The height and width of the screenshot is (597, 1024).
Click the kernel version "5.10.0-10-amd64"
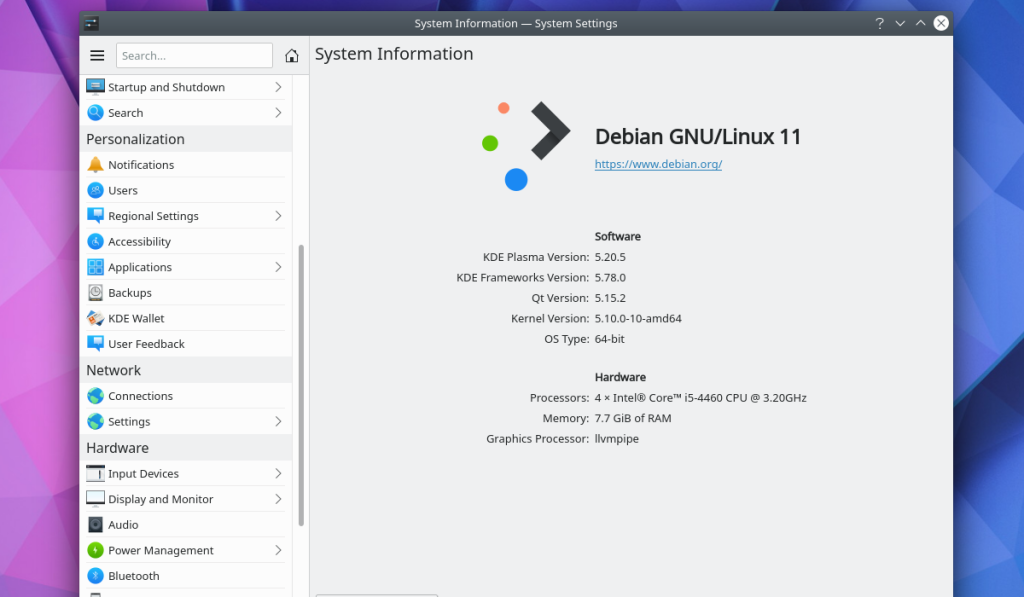coord(638,318)
